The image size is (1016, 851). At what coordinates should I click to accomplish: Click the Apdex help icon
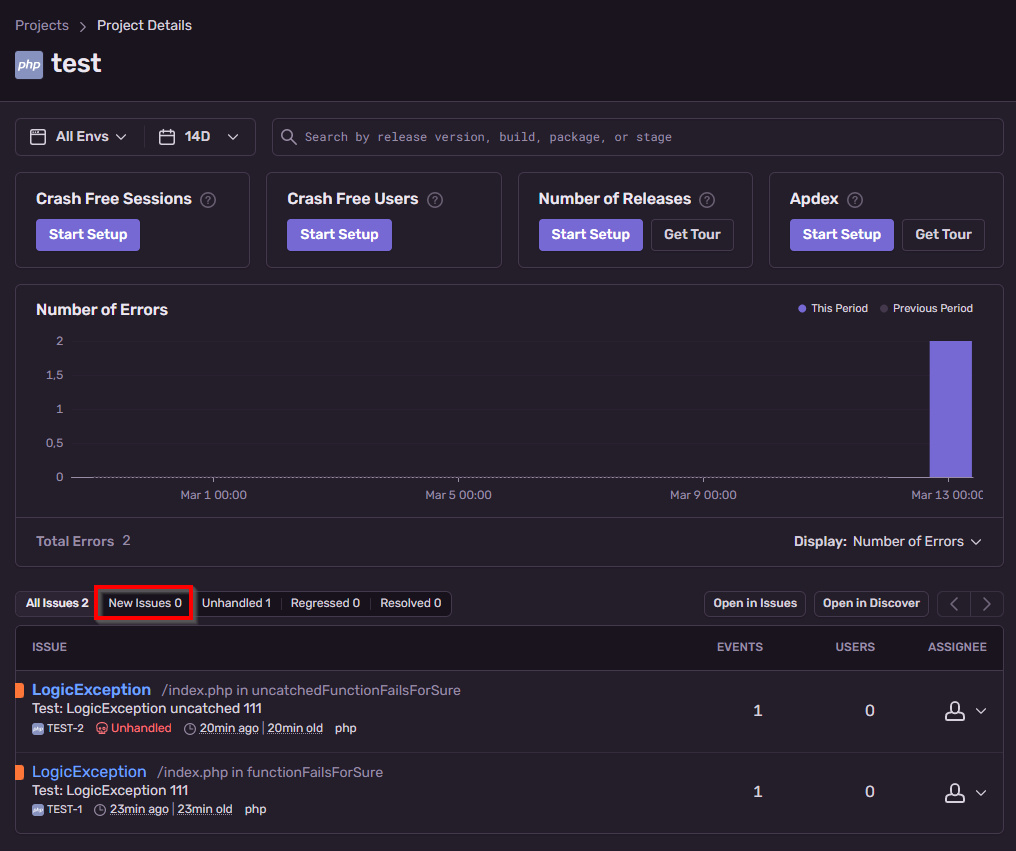click(x=855, y=199)
